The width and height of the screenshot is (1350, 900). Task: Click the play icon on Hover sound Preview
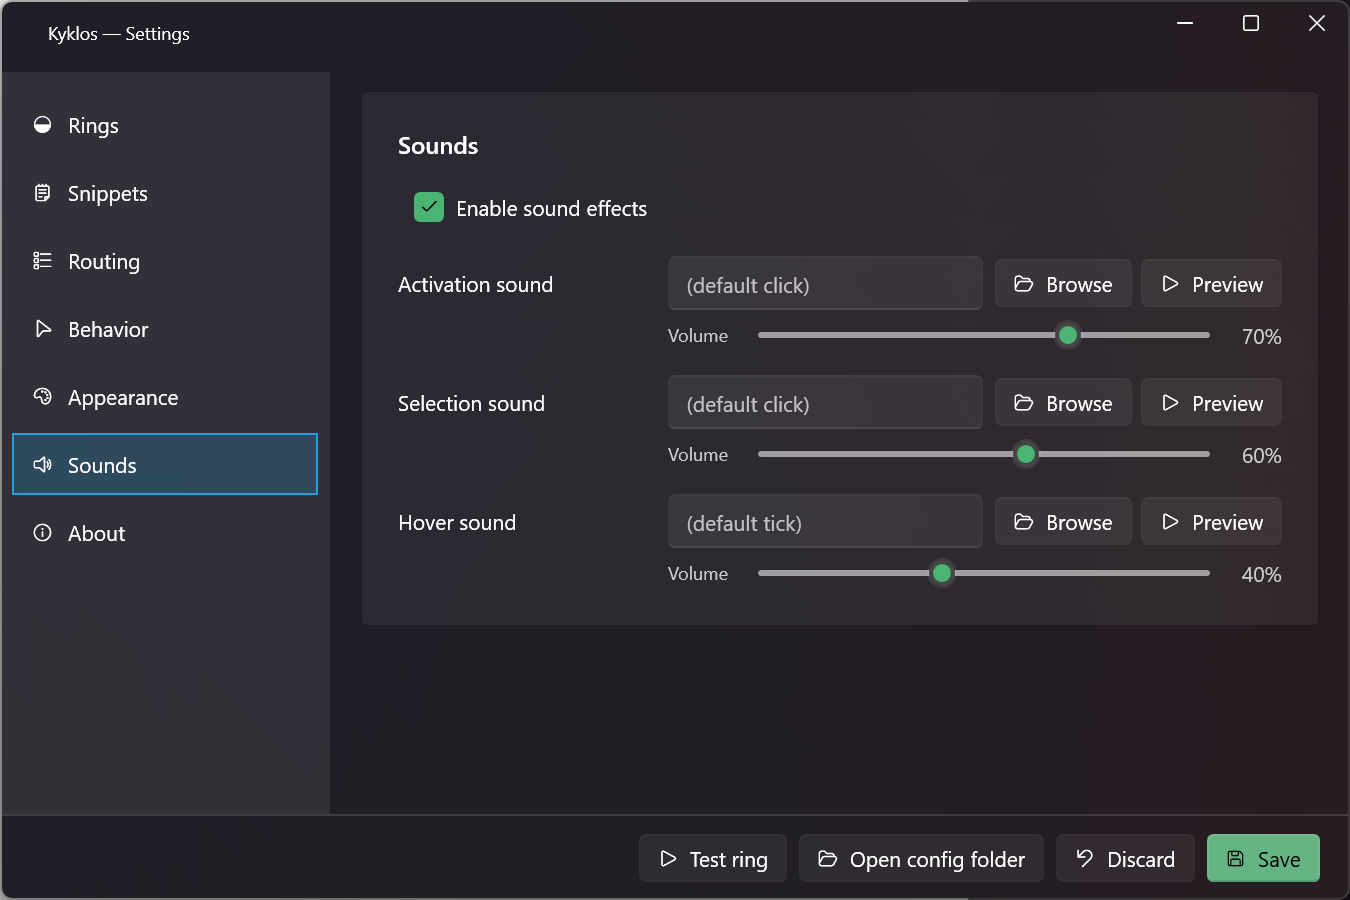(x=1170, y=522)
